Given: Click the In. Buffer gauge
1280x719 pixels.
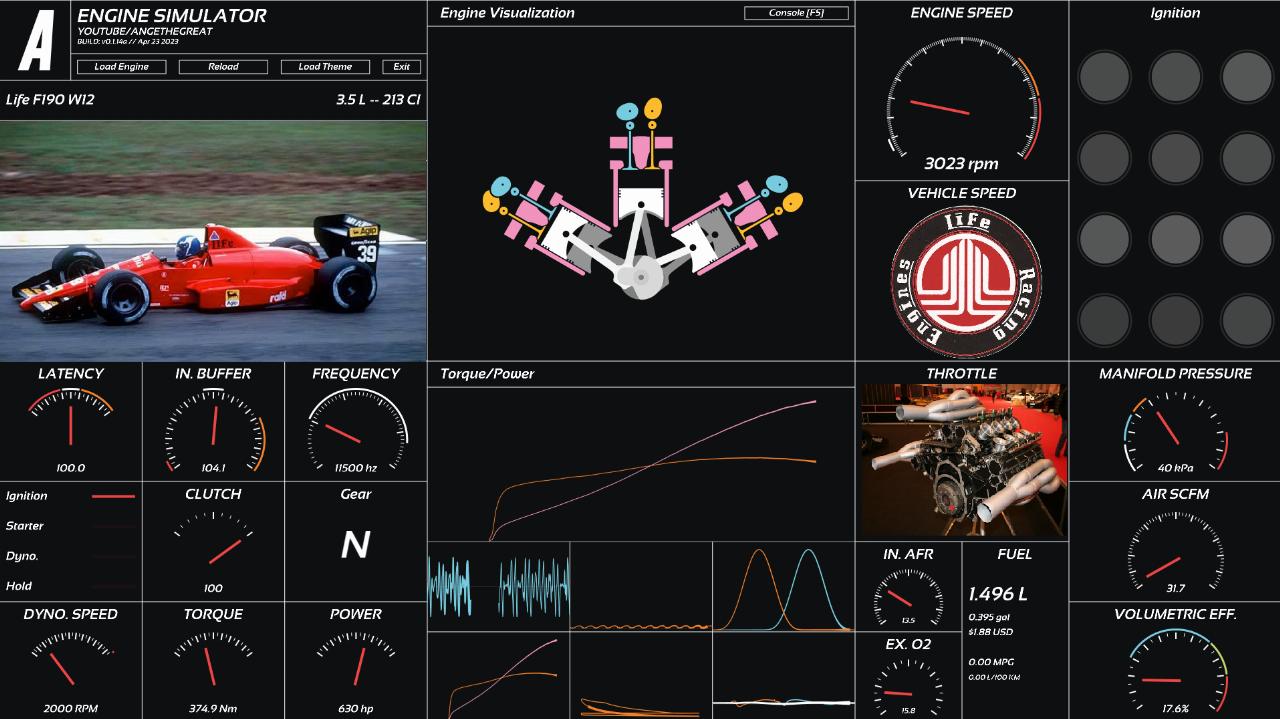Looking at the screenshot, I should 213,430.
